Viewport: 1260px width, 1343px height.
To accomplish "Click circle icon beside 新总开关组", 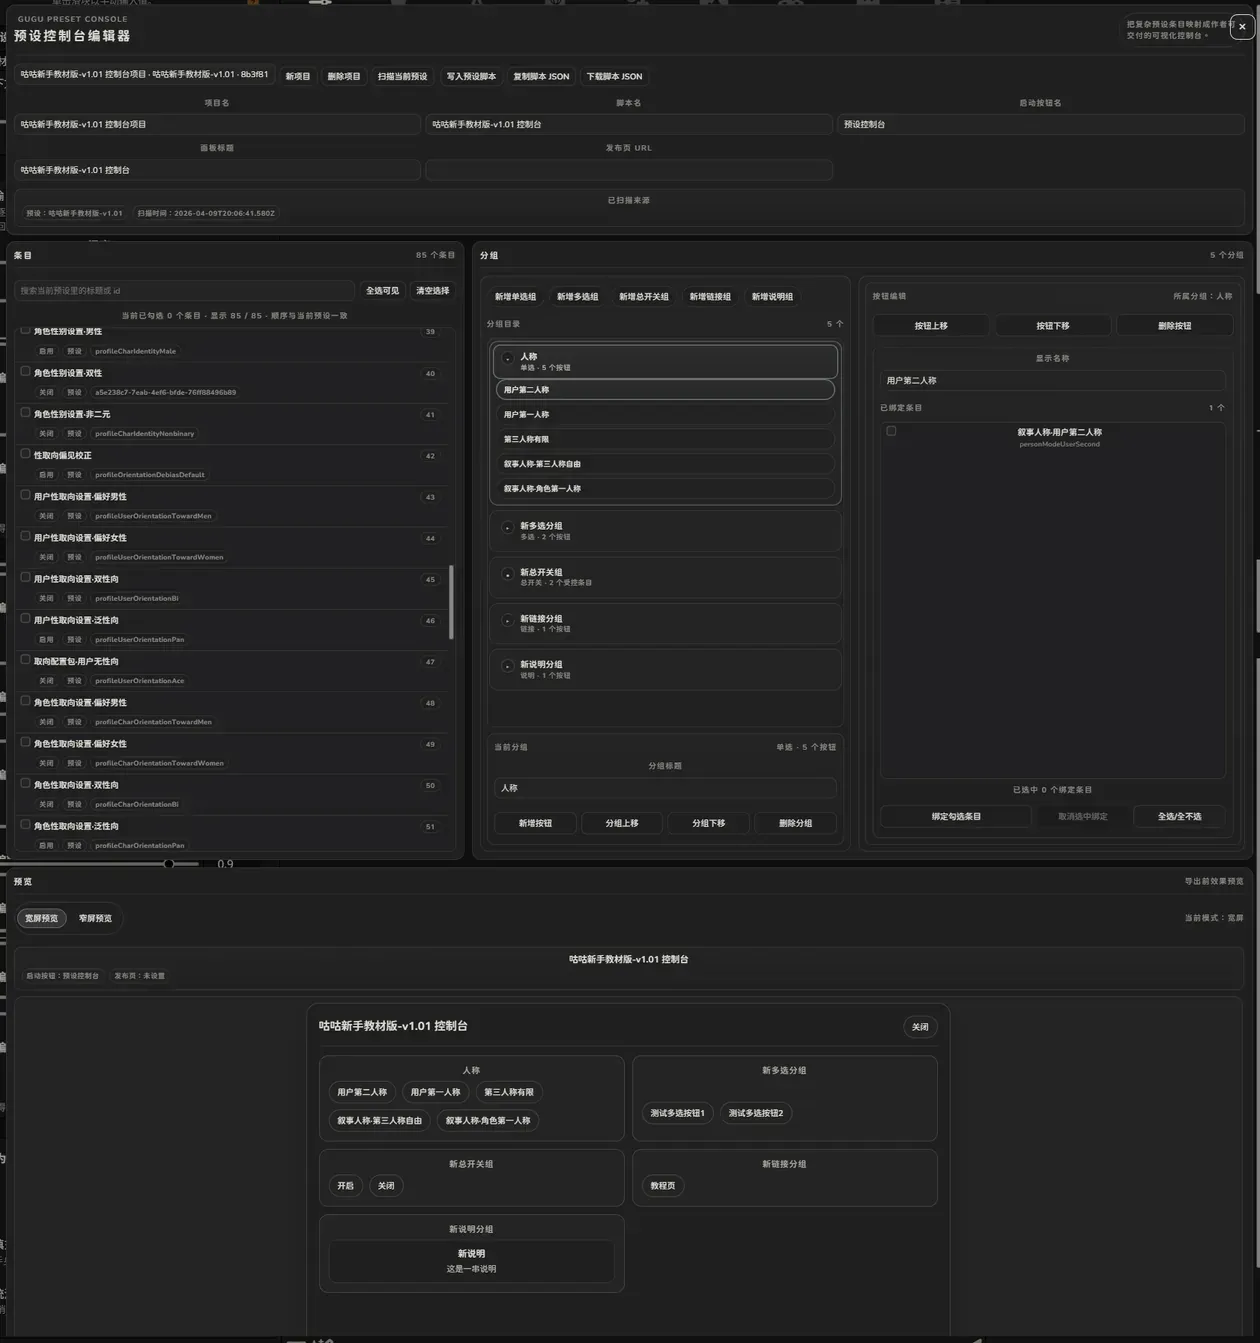I will (x=508, y=575).
